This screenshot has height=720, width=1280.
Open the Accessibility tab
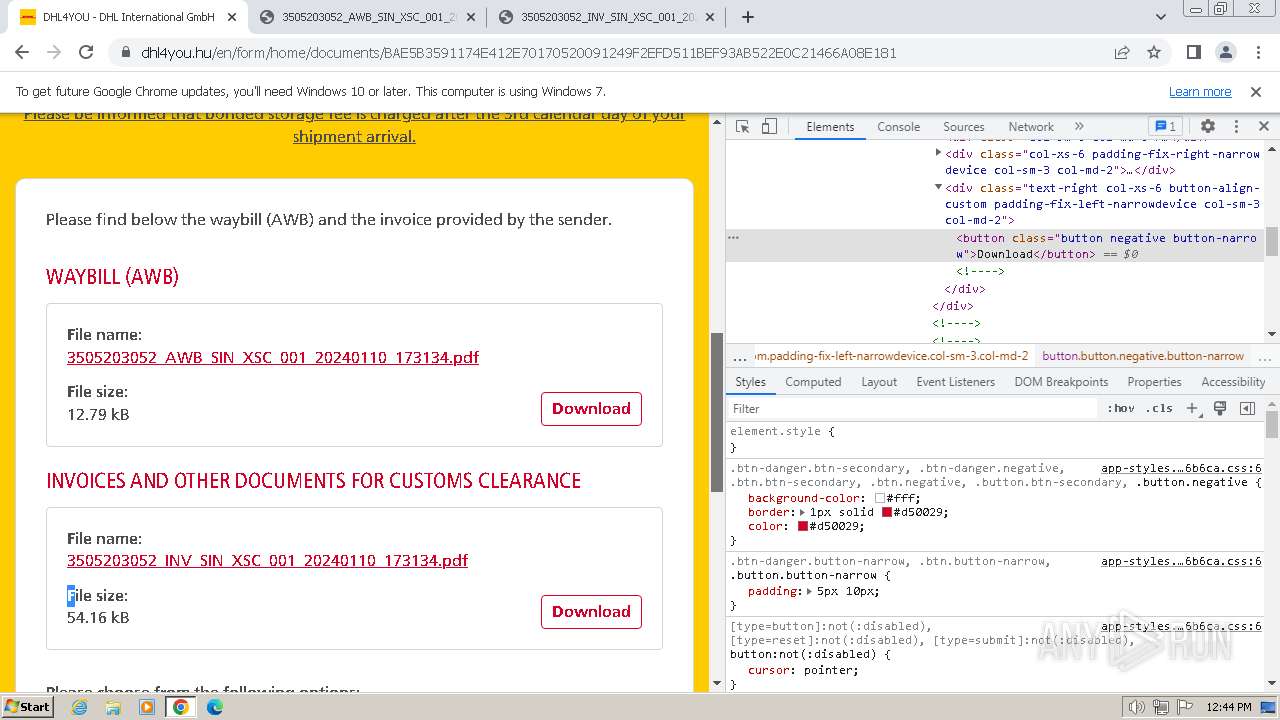(x=1233, y=382)
